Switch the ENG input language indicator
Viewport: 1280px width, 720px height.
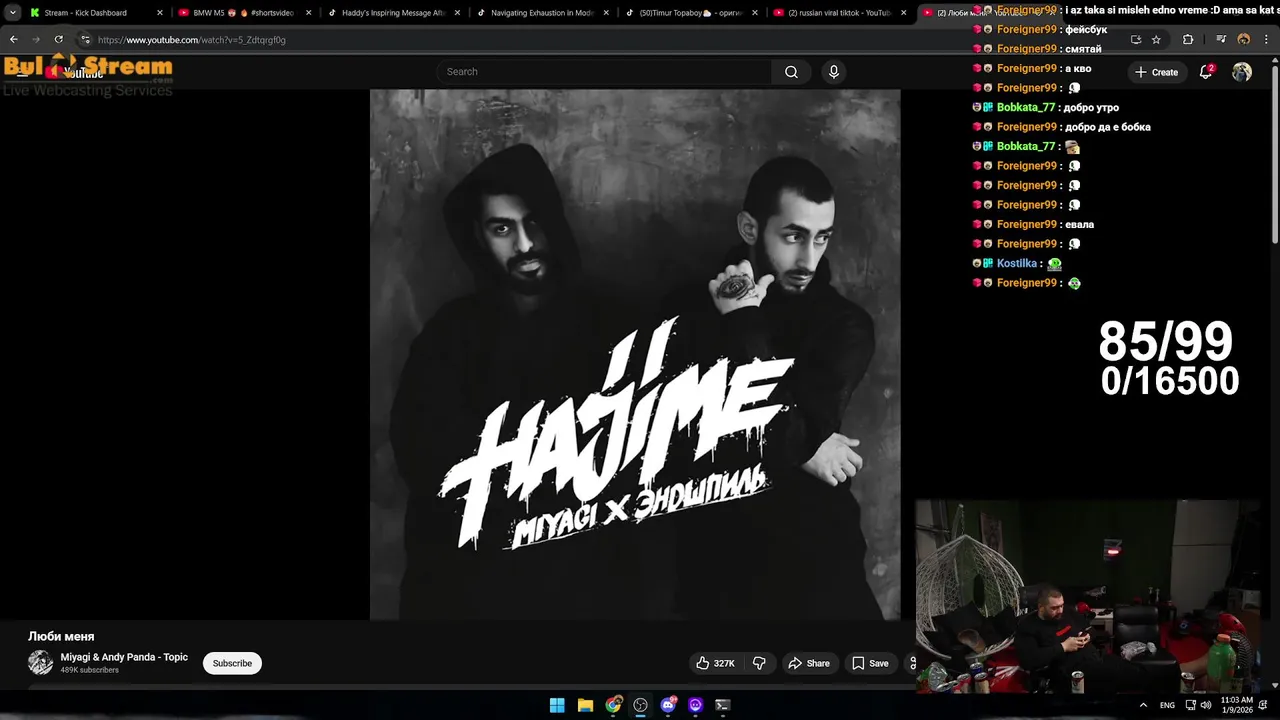[x=1167, y=705]
